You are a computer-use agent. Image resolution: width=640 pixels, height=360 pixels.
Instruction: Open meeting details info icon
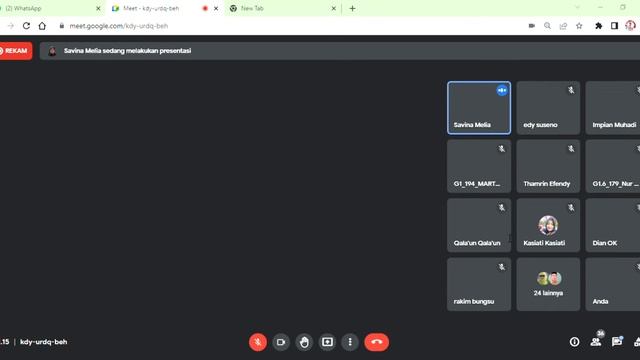pos(574,342)
